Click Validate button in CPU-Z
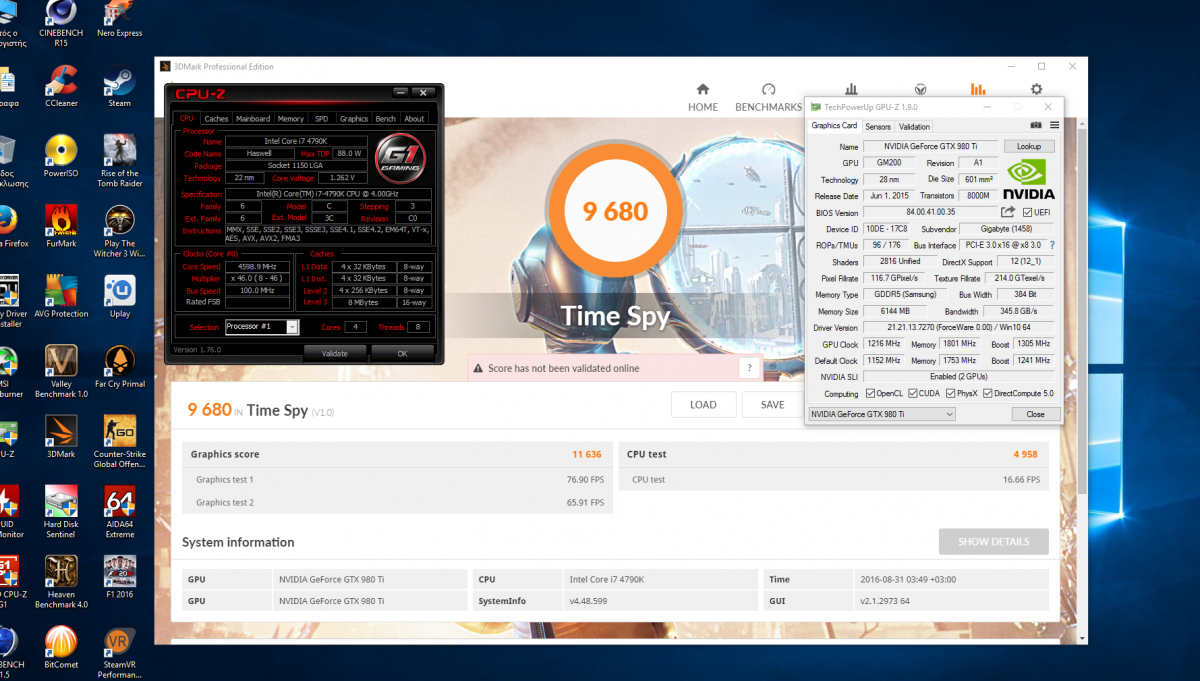This screenshot has width=1200, height=681. click(x=335, y=353)
